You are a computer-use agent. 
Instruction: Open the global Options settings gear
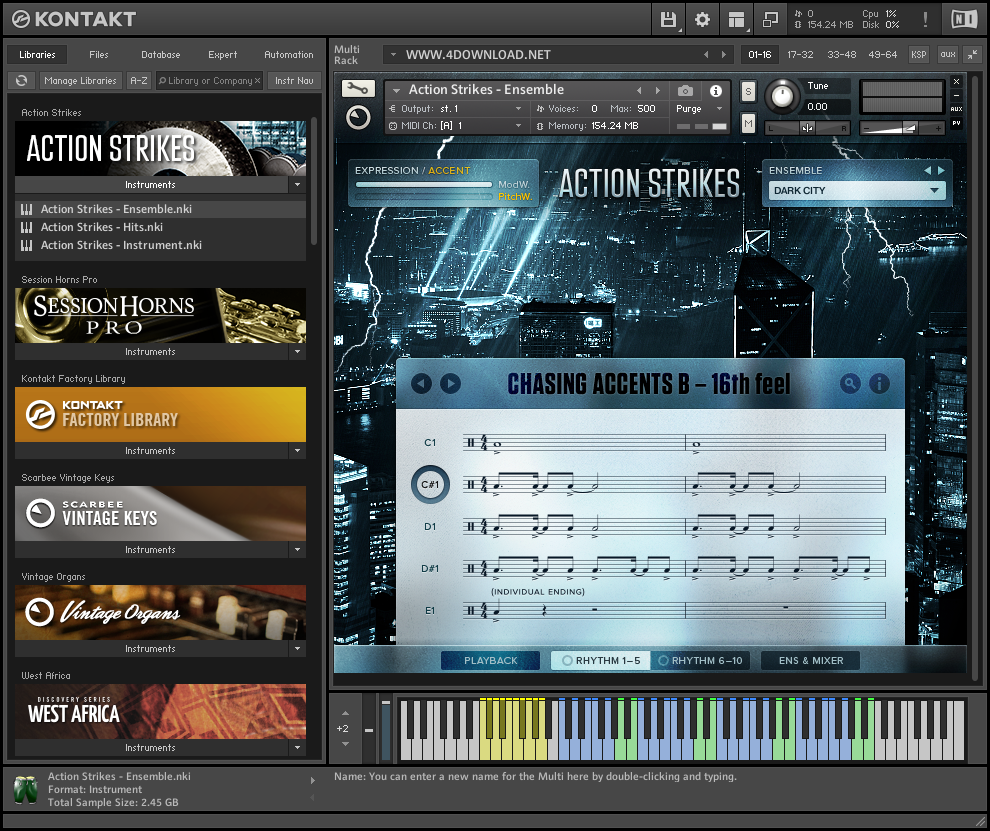point(702,18)
